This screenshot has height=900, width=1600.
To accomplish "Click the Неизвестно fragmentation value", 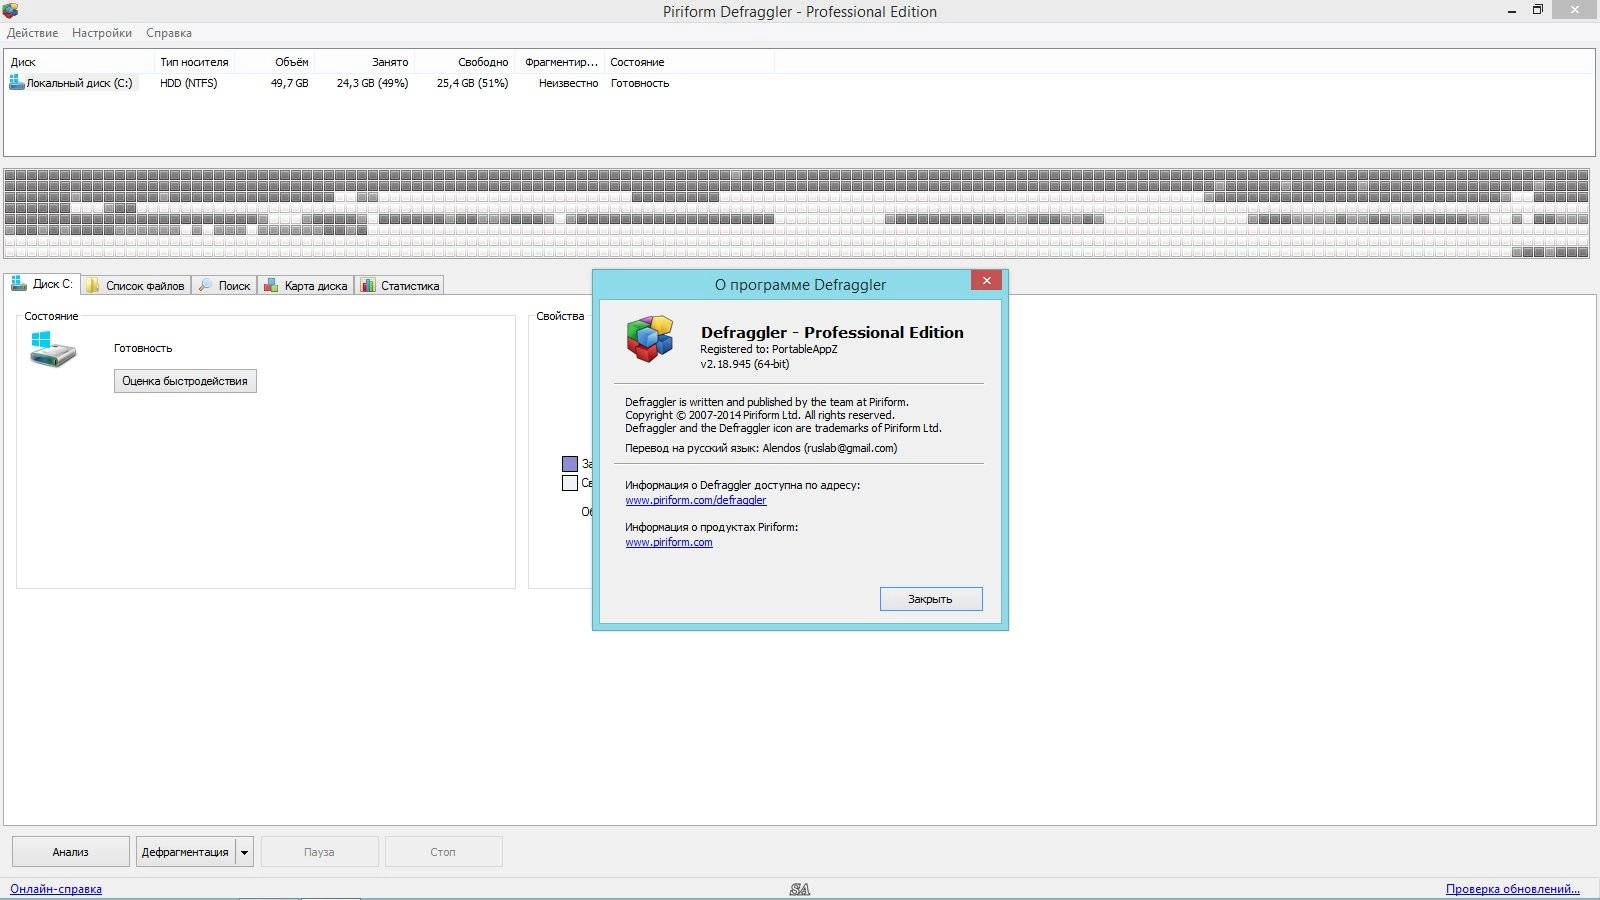I will (x=568, y=83).
